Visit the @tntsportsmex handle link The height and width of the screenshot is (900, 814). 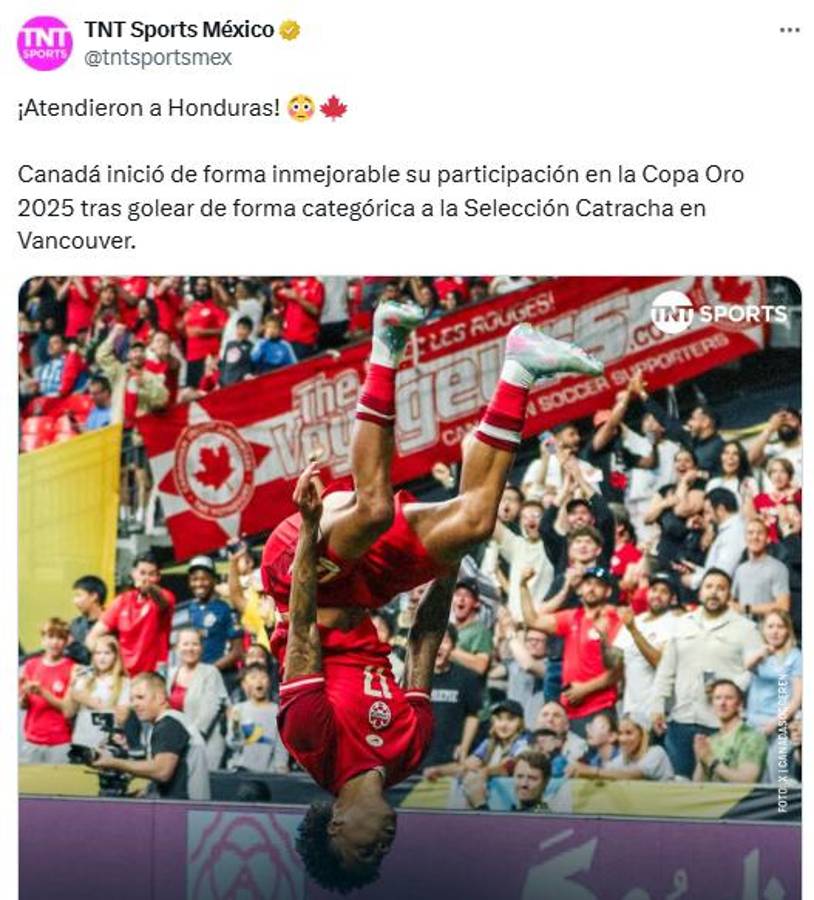pos(158,57)
